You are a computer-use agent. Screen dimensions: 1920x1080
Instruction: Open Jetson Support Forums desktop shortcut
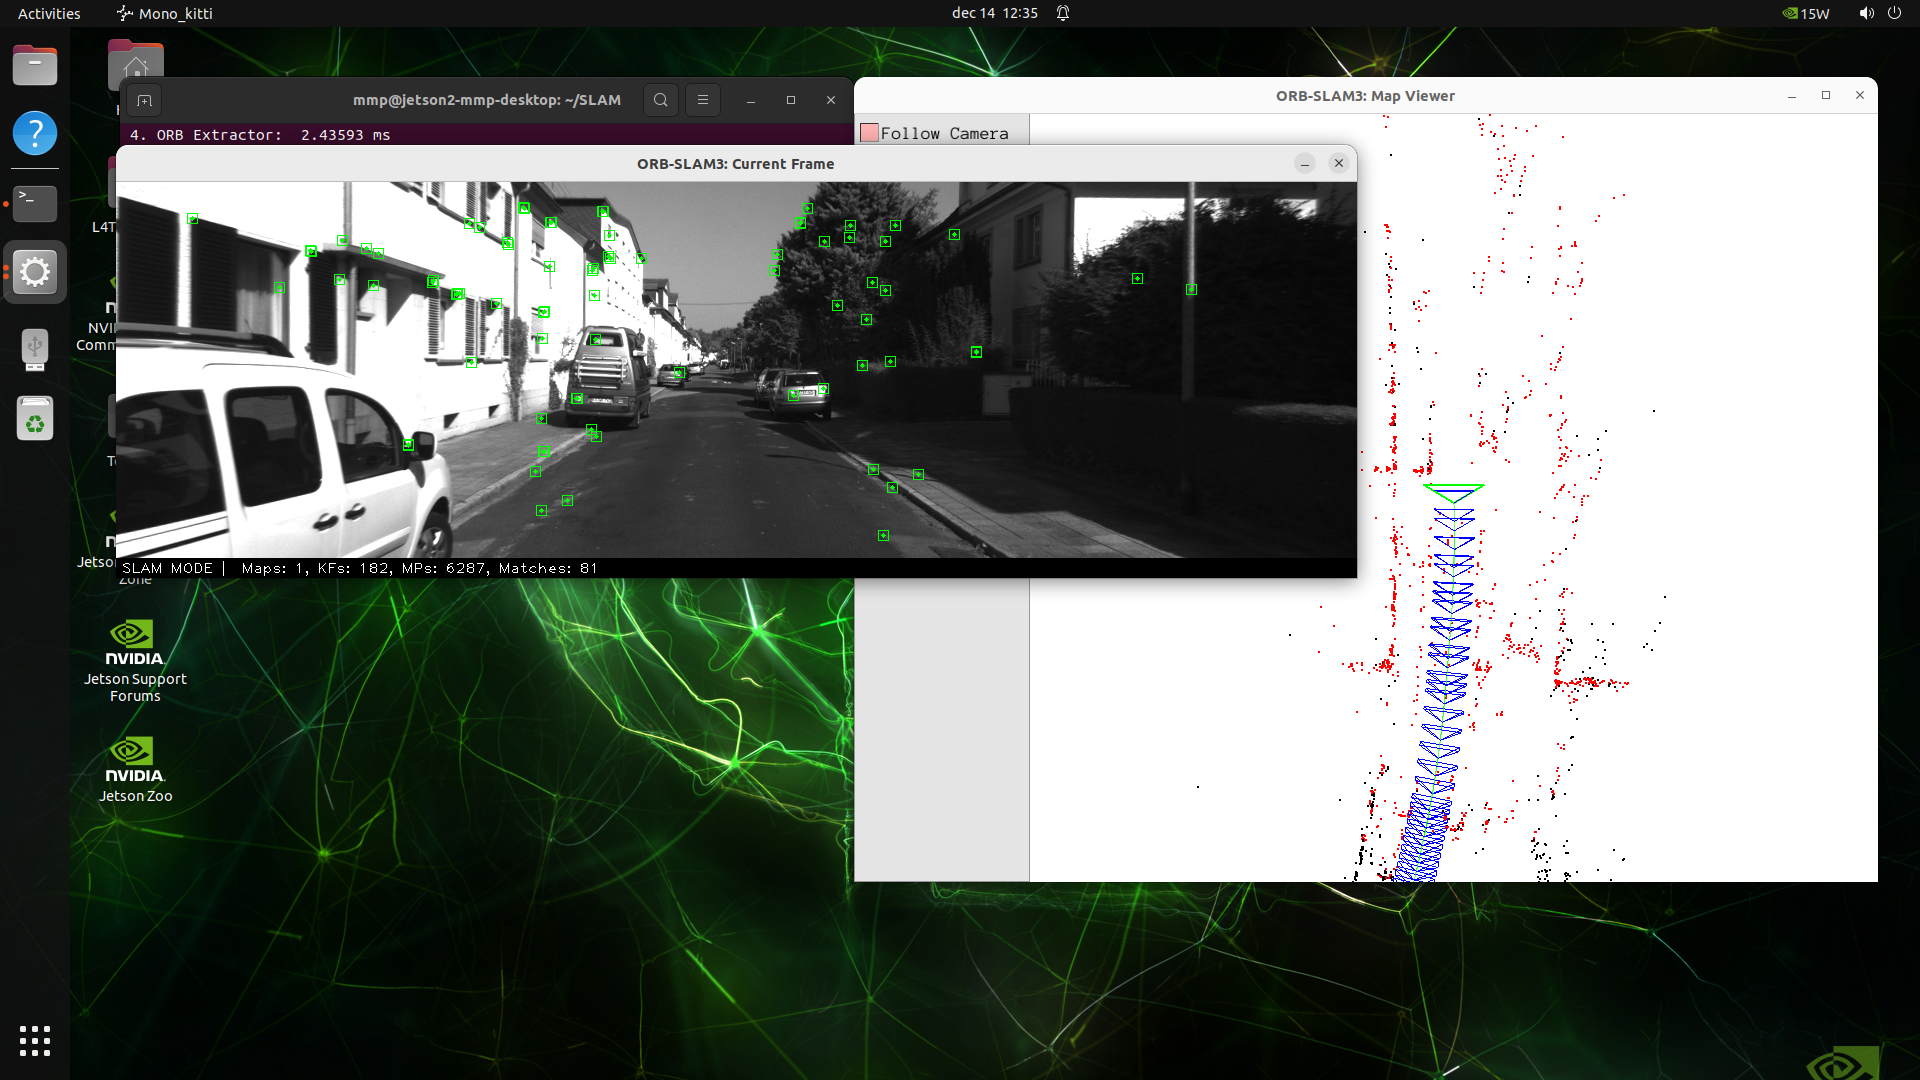coord(135,660)
